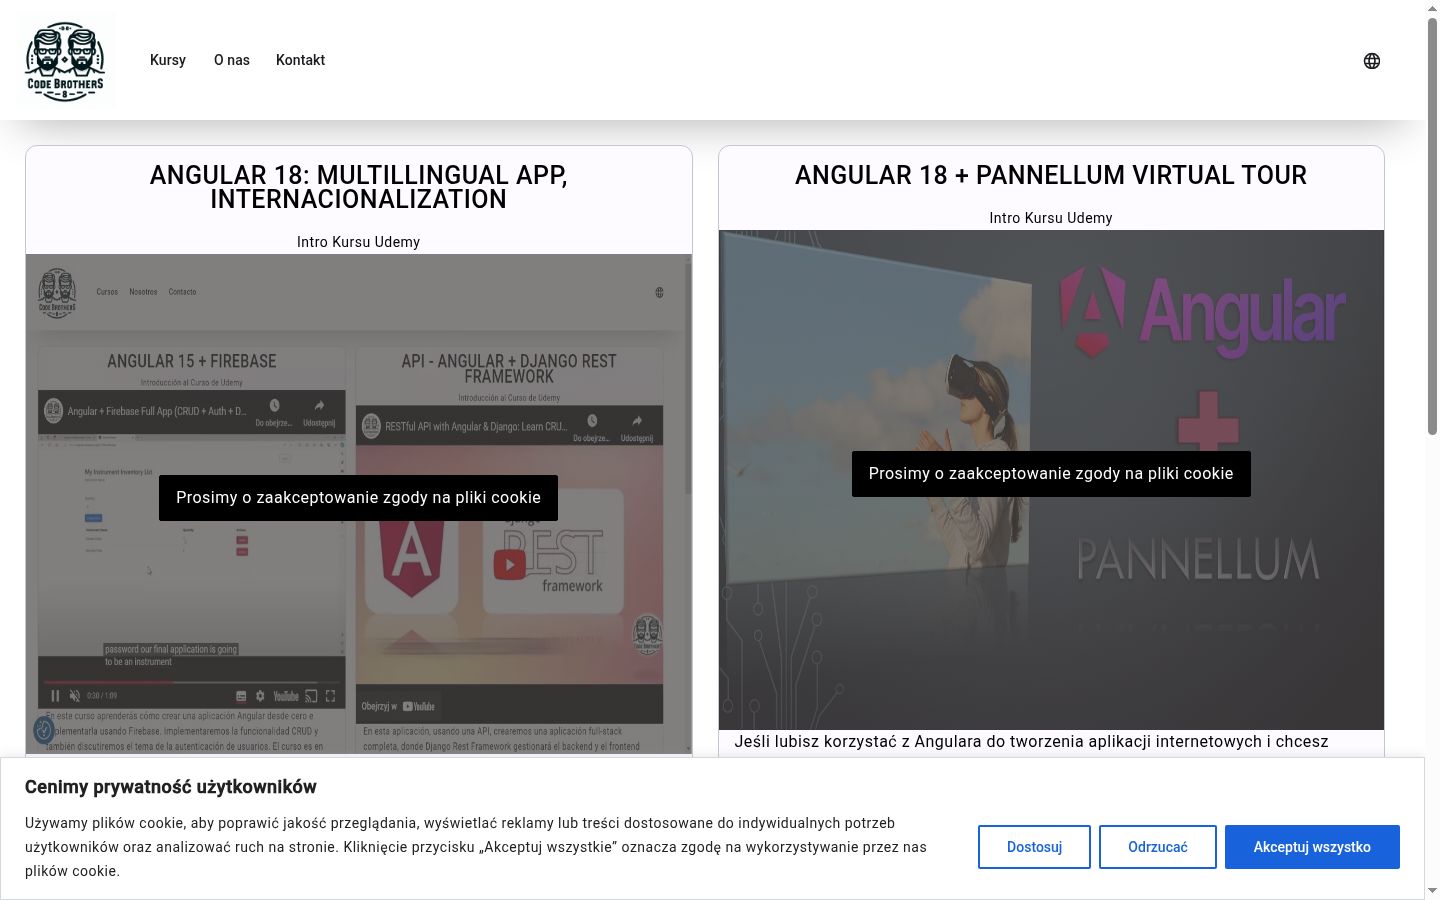Screen dimensions: 1440x900
Task: Select the Angular 18 Multillingual App heading
Action: [x=359, y=187]
